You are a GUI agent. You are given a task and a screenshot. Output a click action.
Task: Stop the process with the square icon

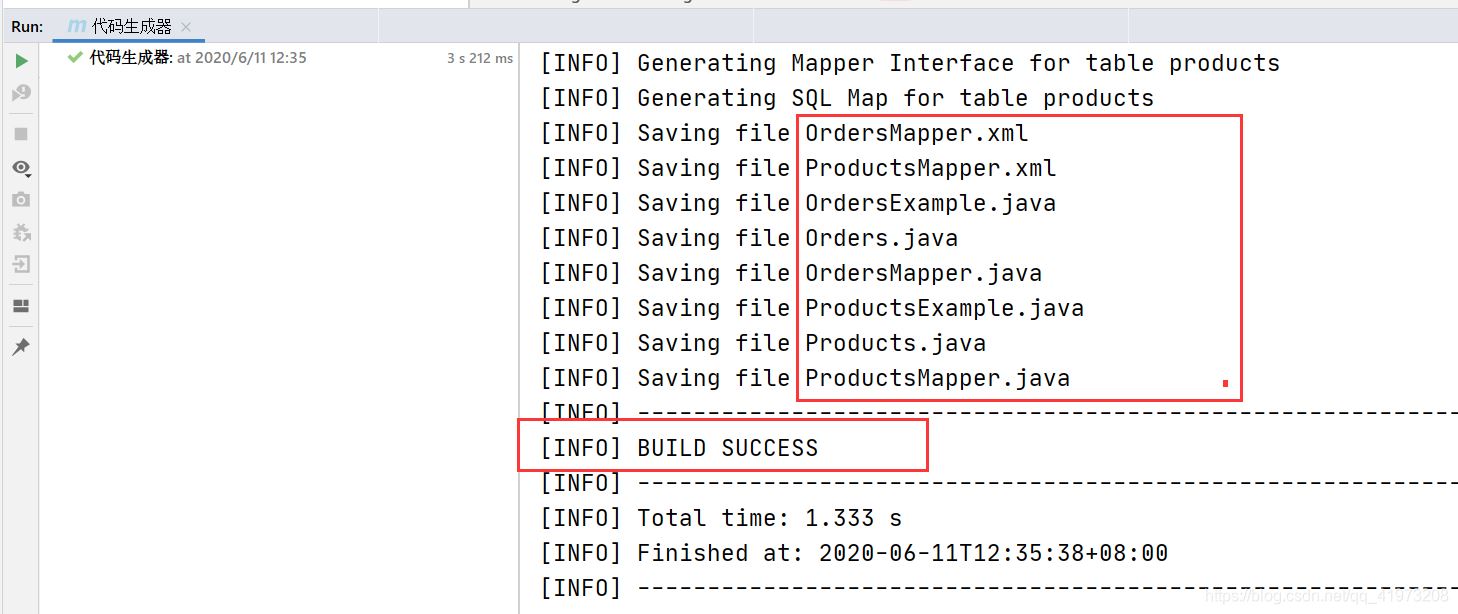coord(21,133)
